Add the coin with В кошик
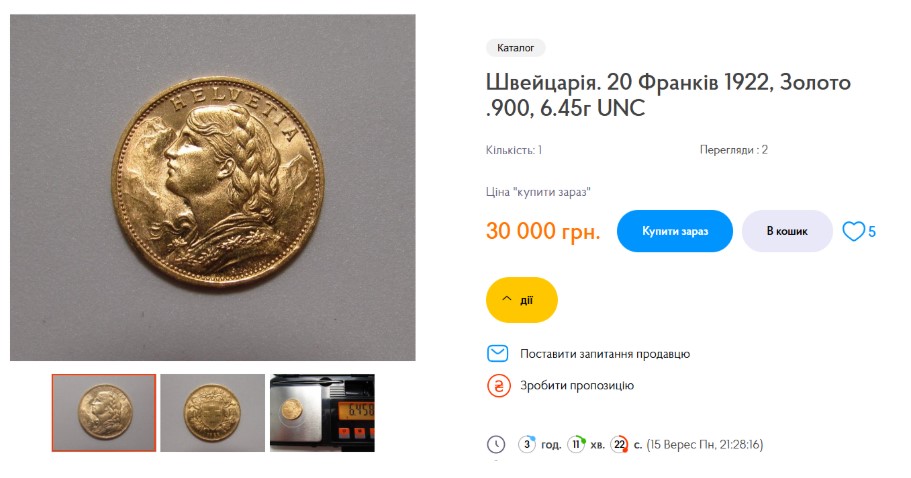This screenshot has height=478, width=911. pos(787,231)
